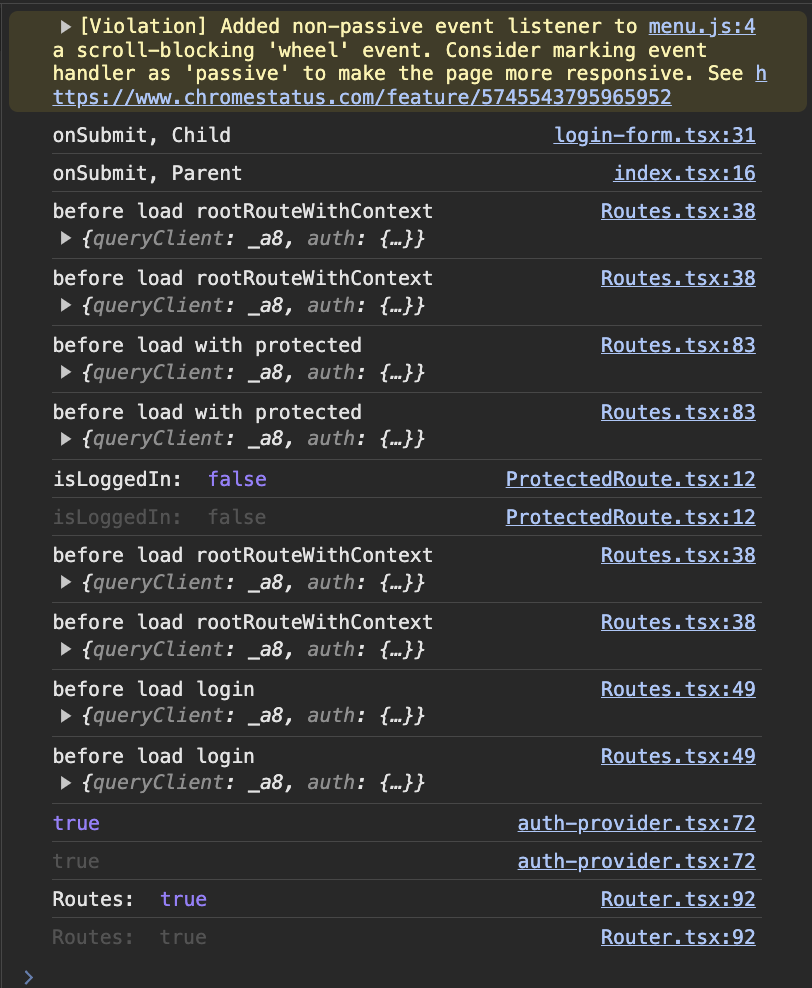Expand object under first 'before load with protected'
This screenshot has height=988, width=812.
click(x=66, y=372)
